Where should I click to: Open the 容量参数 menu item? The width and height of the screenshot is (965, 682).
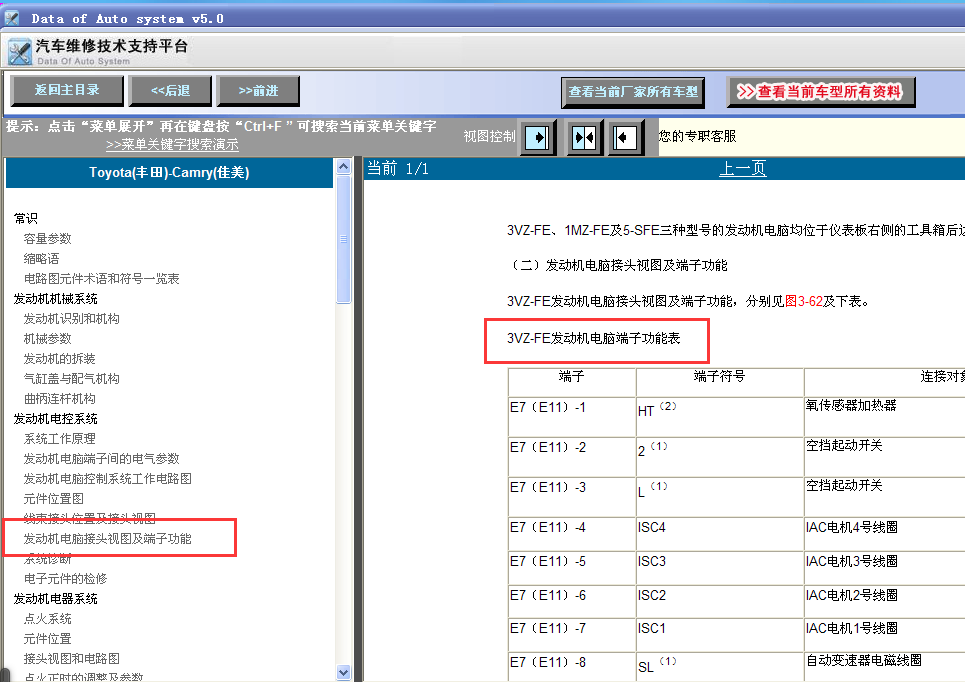click(47, 239)
